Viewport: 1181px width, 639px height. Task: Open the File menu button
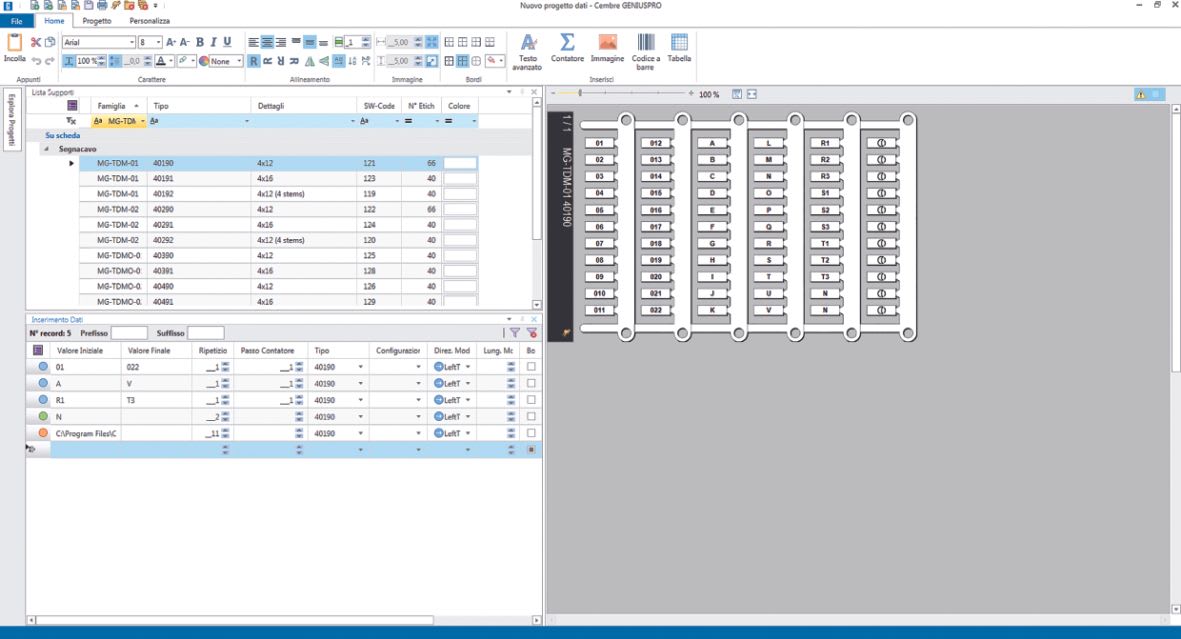[x=16, y=20]
